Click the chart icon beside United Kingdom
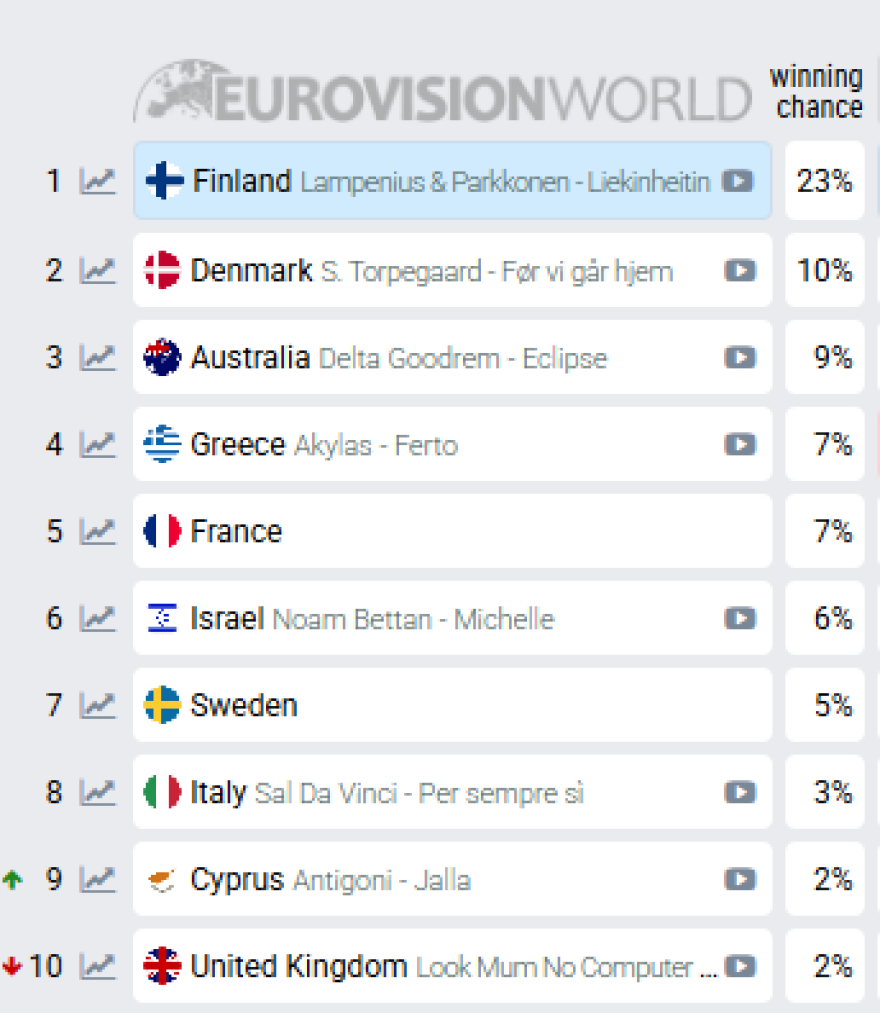 click(97, 966)
